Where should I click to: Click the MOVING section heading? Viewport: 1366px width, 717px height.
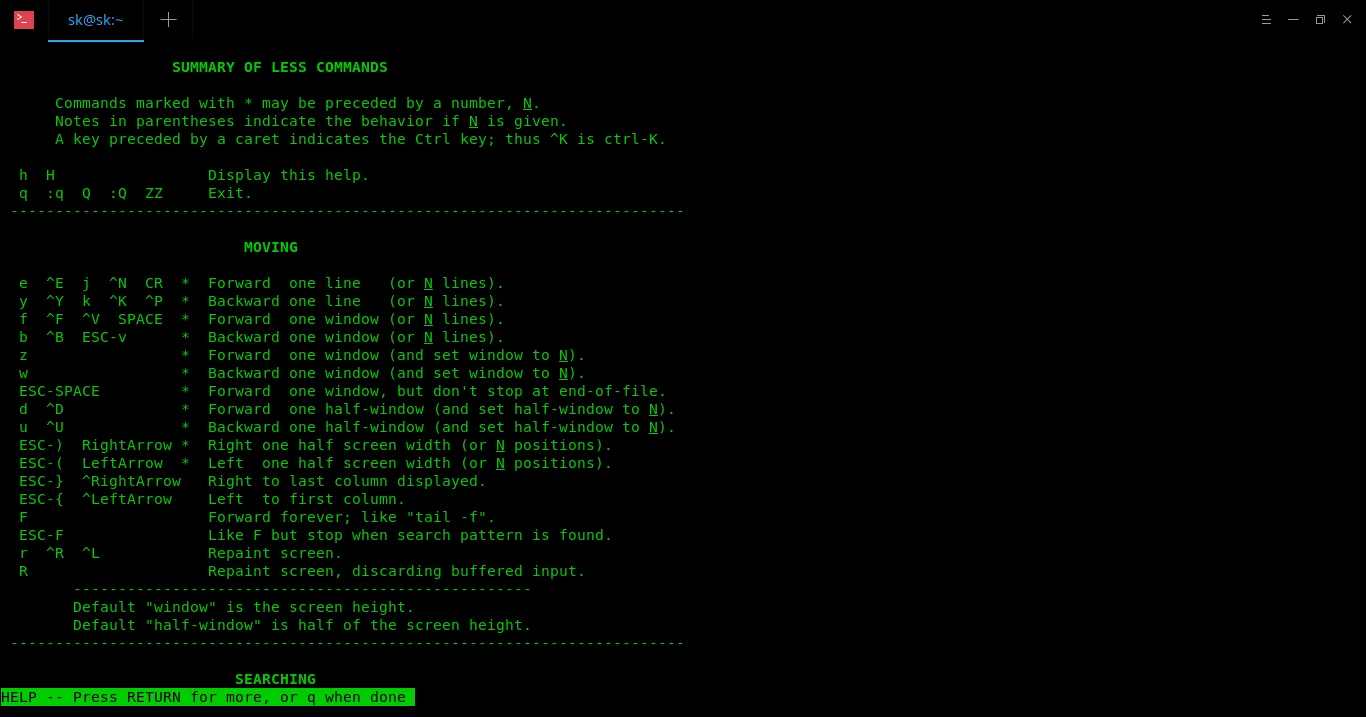(270, 247)
